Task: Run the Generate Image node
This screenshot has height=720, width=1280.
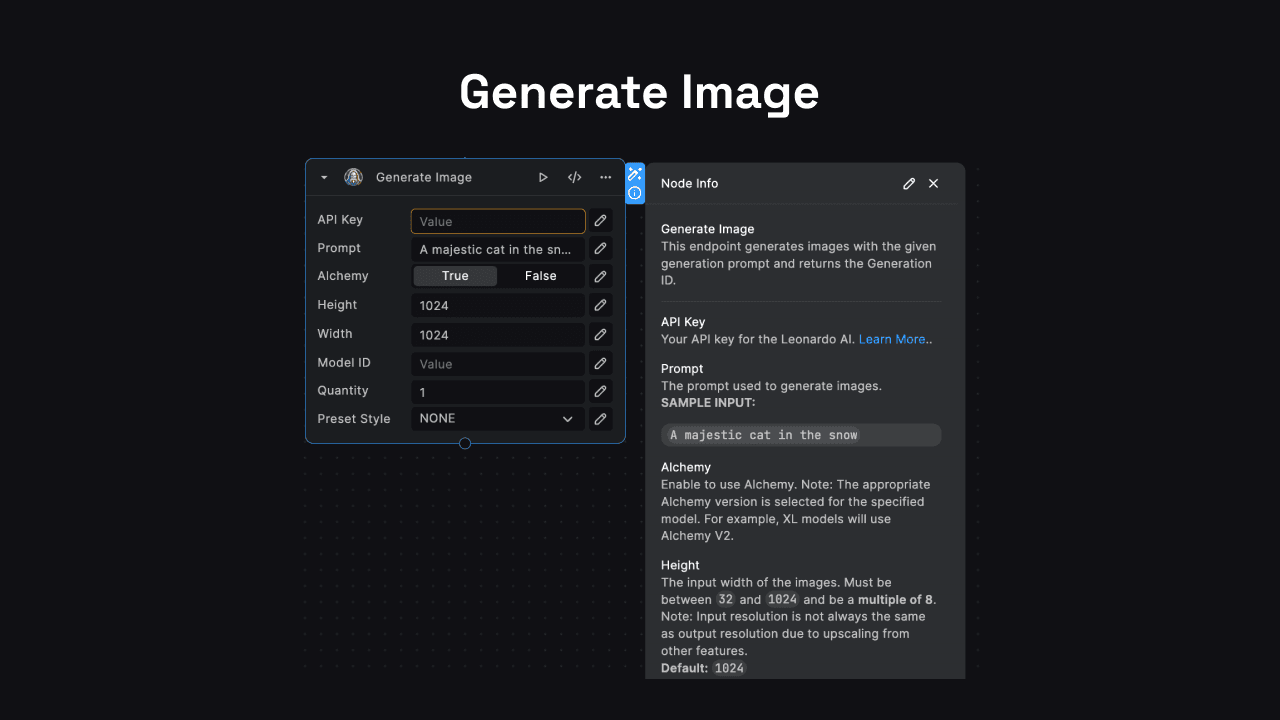Action: (x=543, y=177)
